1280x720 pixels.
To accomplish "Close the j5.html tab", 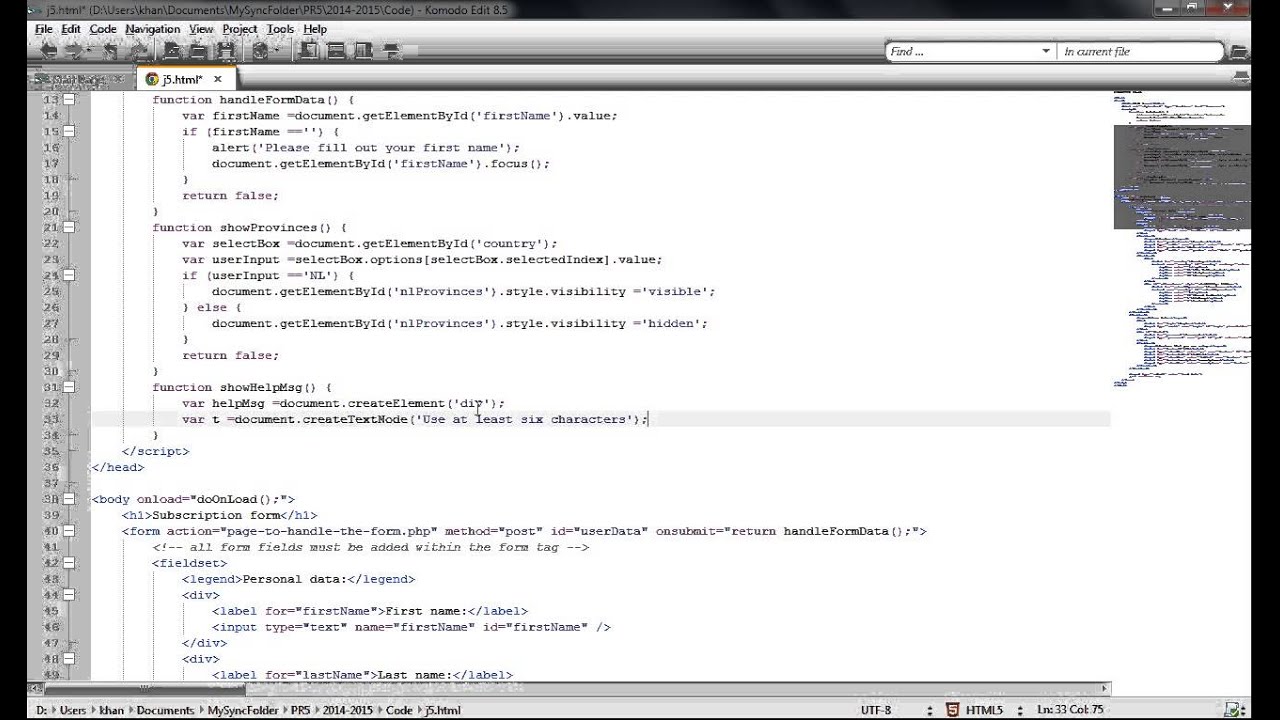I will tap(217, 79).
